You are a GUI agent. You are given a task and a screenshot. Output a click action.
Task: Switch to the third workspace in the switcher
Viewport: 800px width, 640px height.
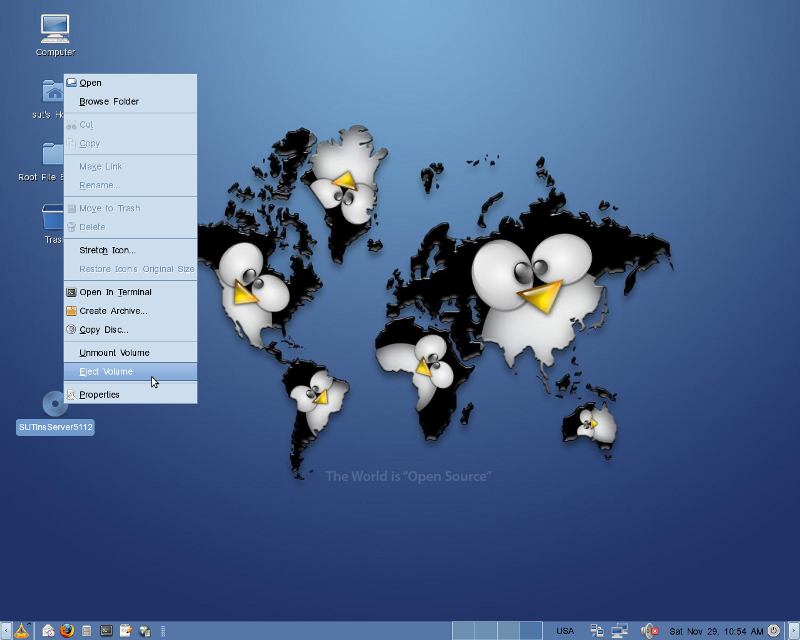tap(508, 631)
